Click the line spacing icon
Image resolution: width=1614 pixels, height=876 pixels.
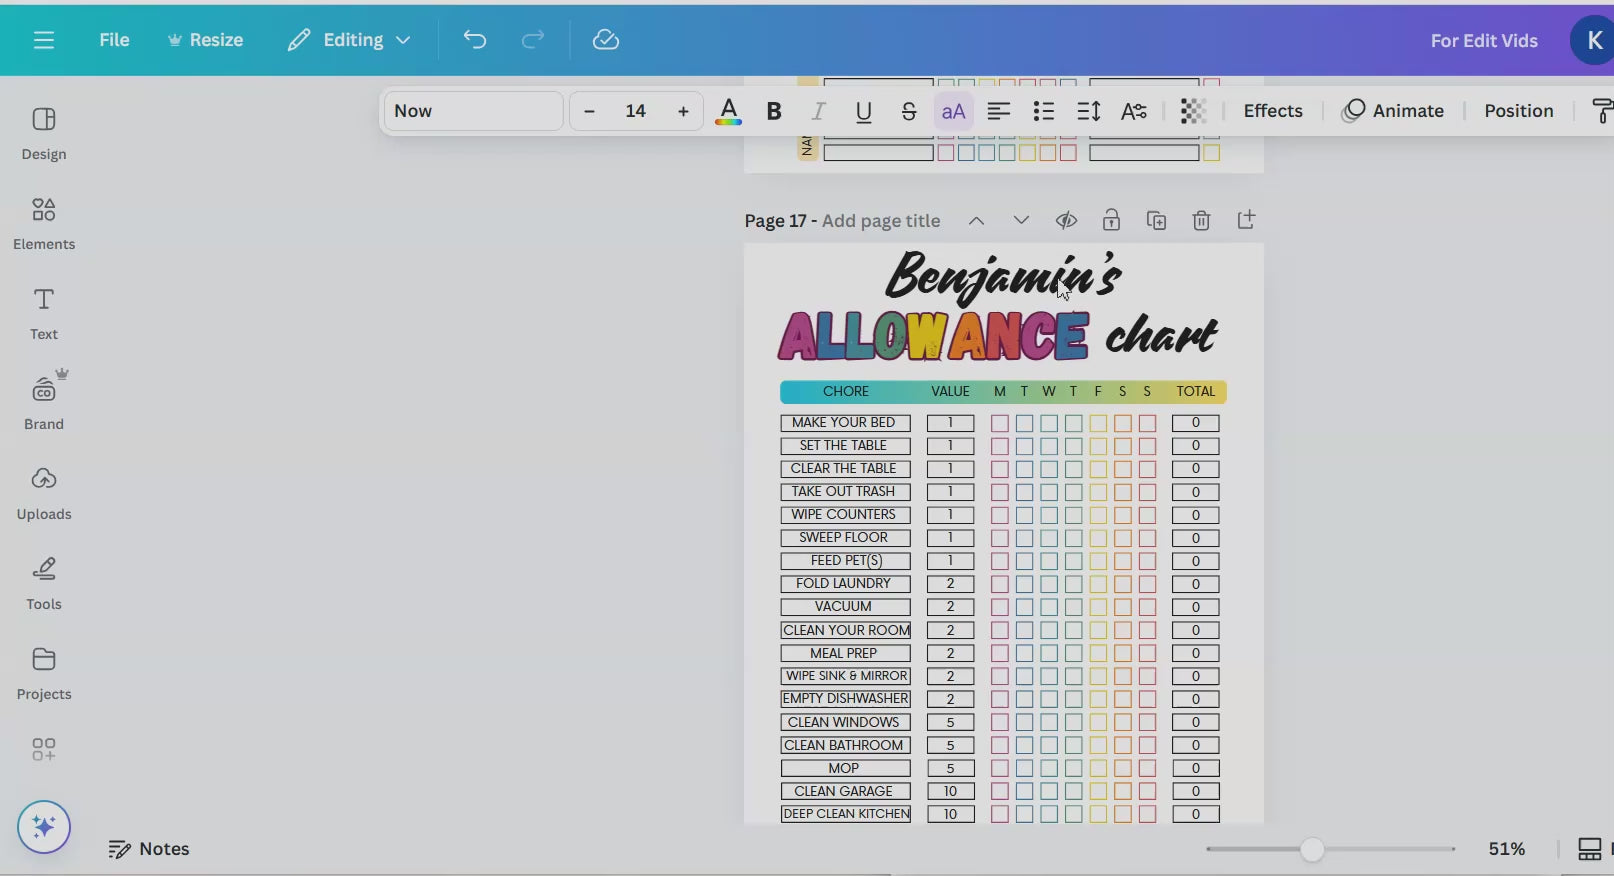(1088, 111)
